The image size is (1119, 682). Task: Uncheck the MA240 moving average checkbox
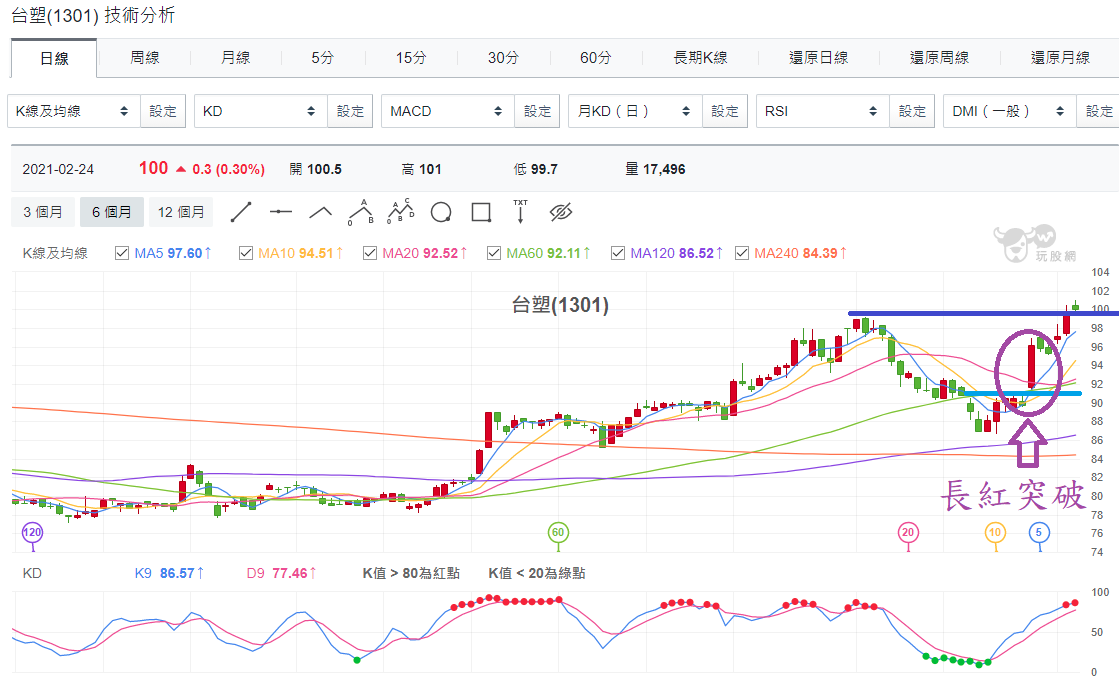741,253
